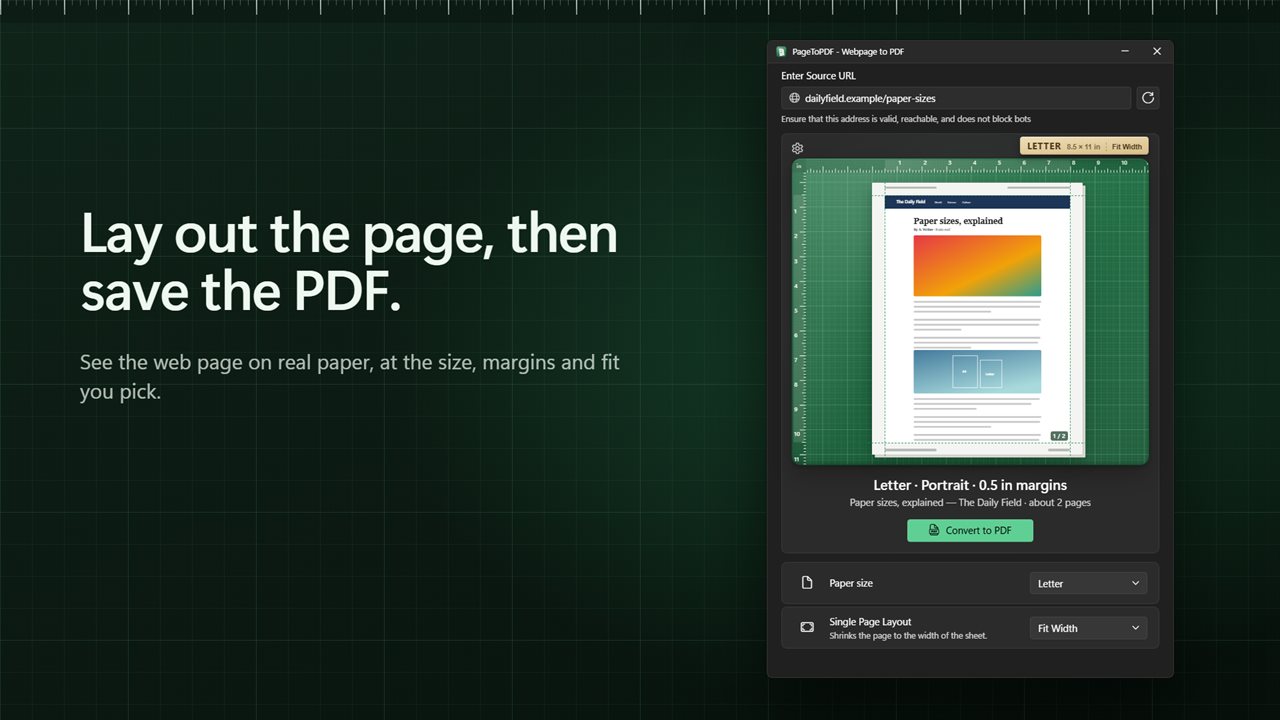Click the reload button beside the URL field
This screenshot has height=720, width=1280.
1148,98
